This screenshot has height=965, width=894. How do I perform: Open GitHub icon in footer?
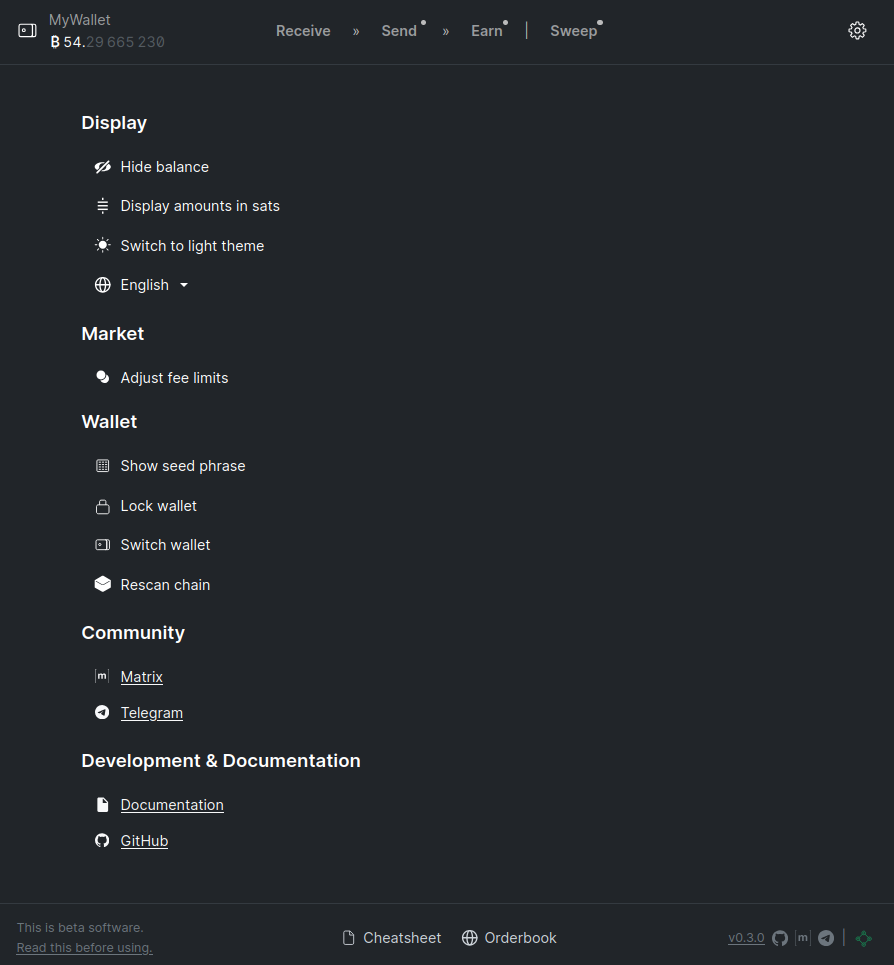pyautogui.click(x=780, y=938)
